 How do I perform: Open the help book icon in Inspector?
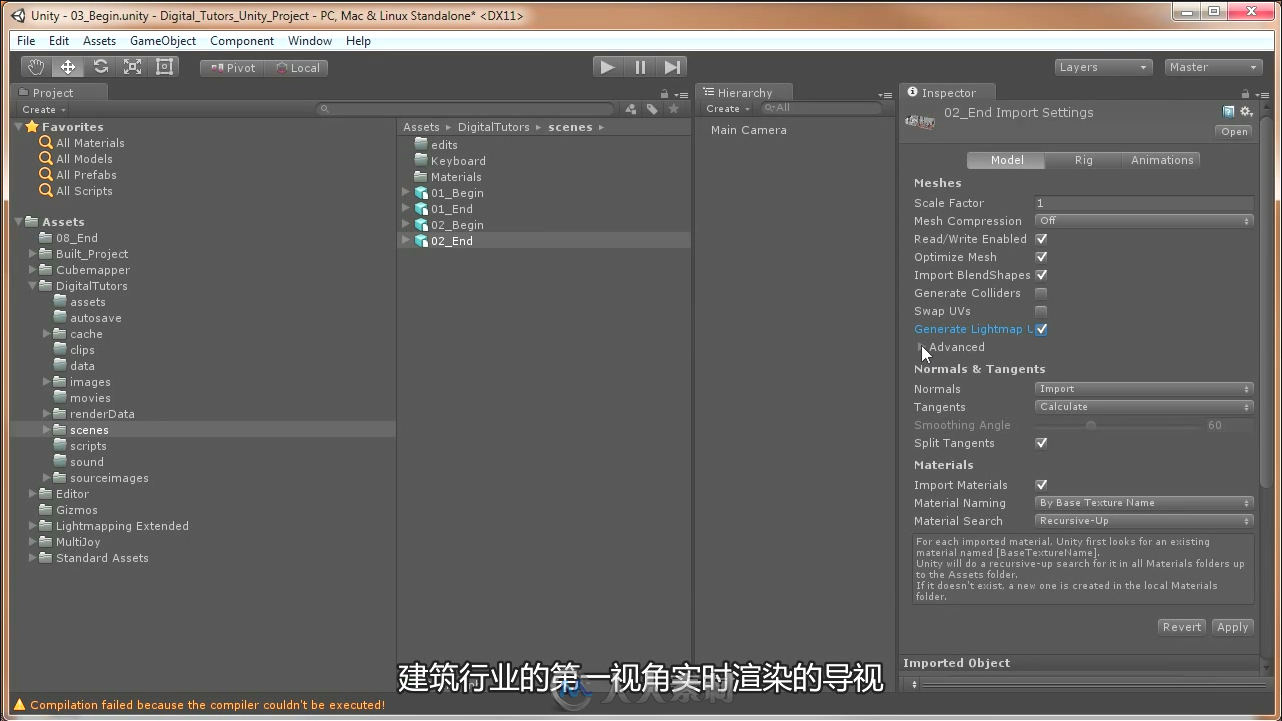pos(1229,112)
